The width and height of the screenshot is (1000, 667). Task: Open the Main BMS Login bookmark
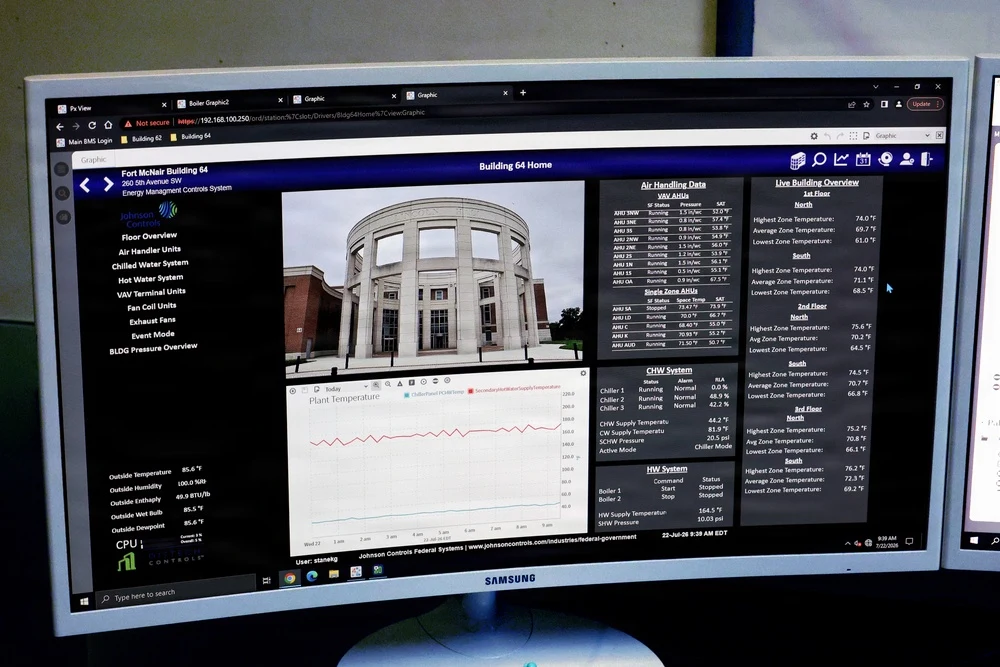(x=84, y=142)
